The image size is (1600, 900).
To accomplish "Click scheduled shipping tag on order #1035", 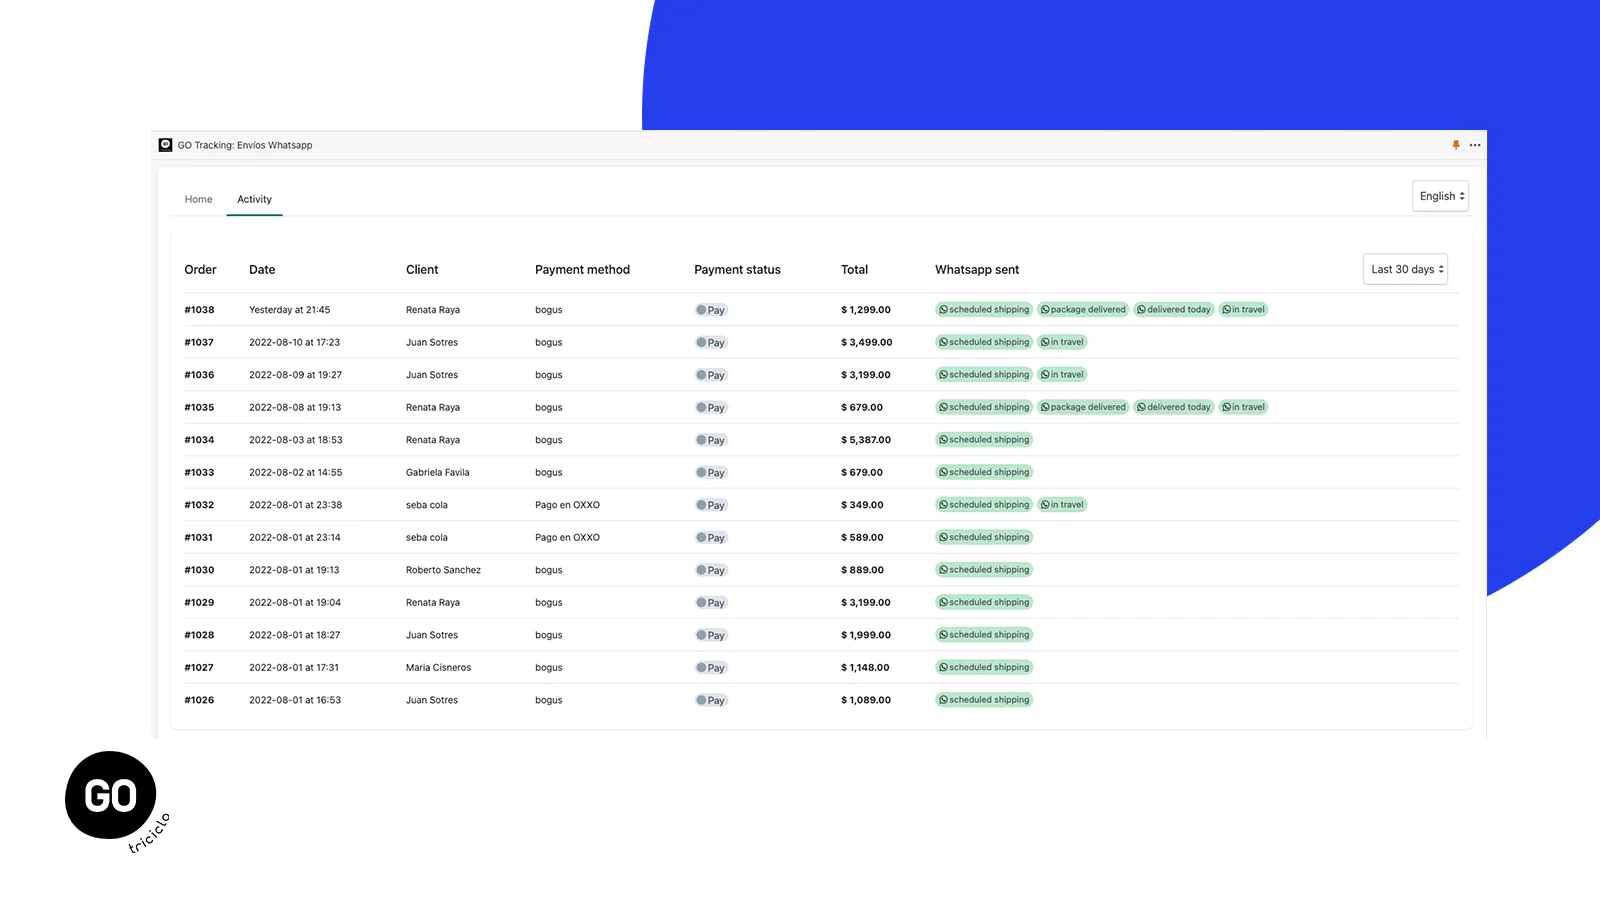I will (984, 407).
